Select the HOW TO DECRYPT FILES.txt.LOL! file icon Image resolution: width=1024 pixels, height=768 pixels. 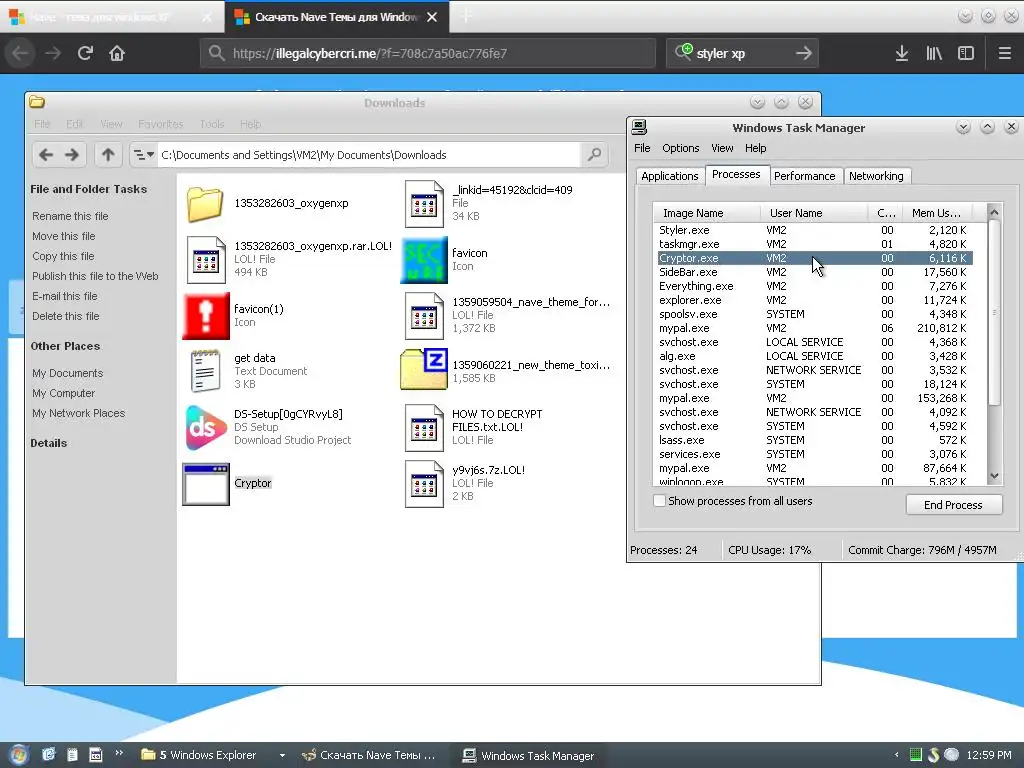424,428
